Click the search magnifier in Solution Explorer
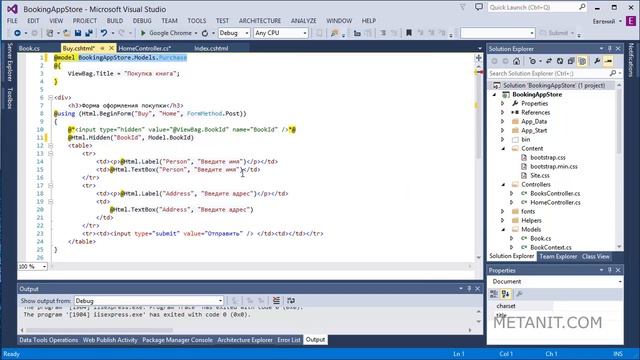Viewport: 640px width, 360px height. point(613,73)
